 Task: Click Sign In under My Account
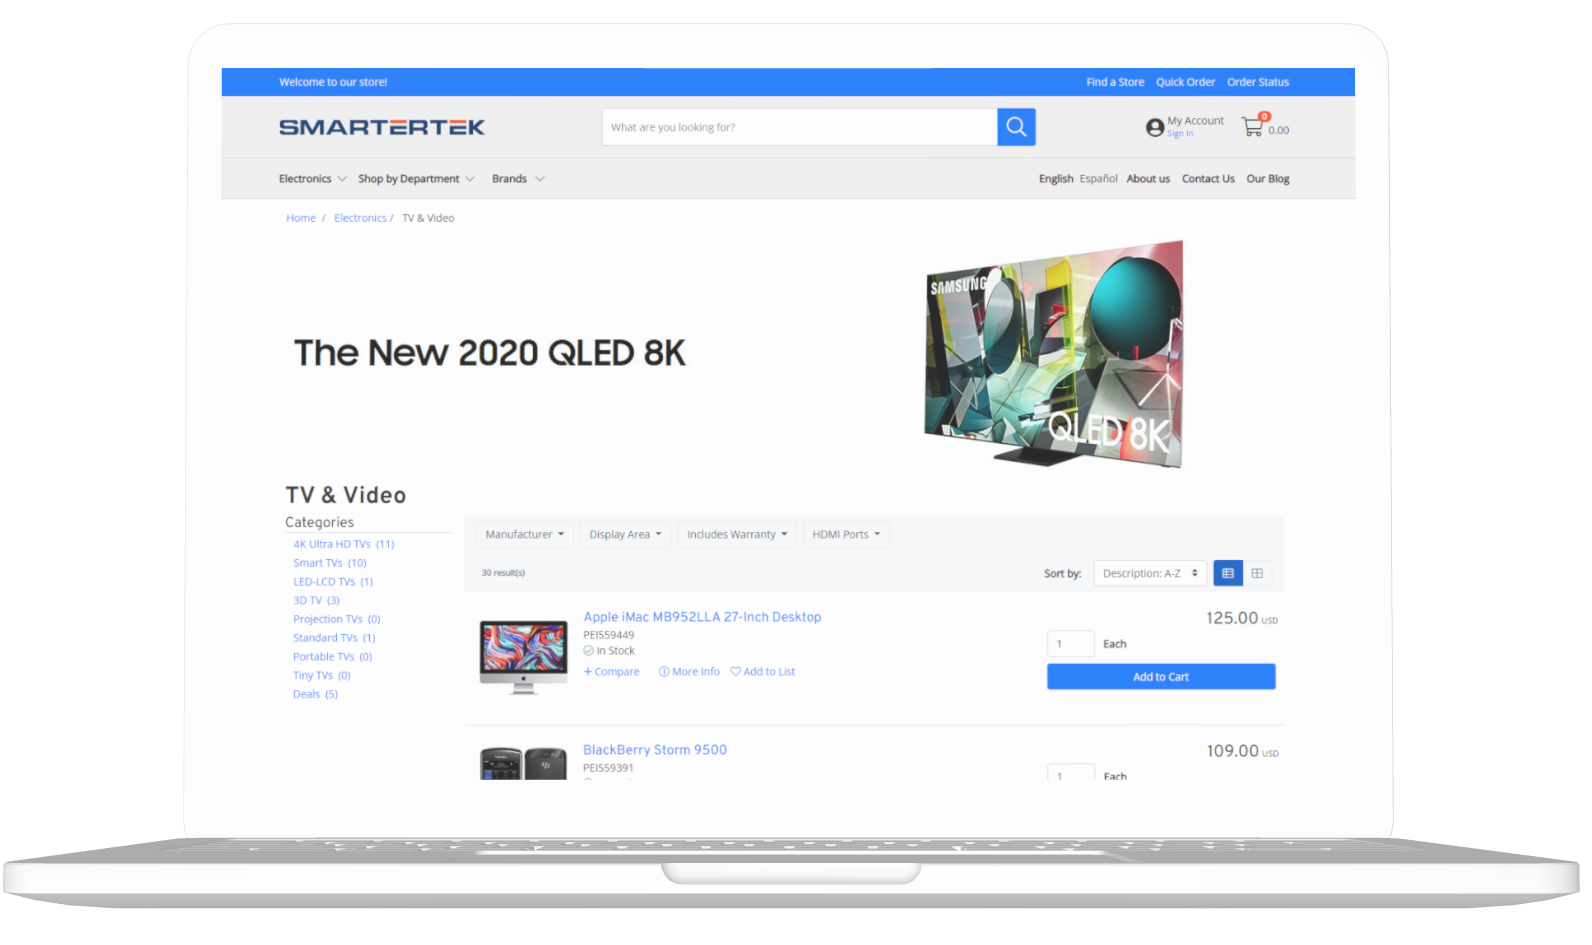[1180, 133]
